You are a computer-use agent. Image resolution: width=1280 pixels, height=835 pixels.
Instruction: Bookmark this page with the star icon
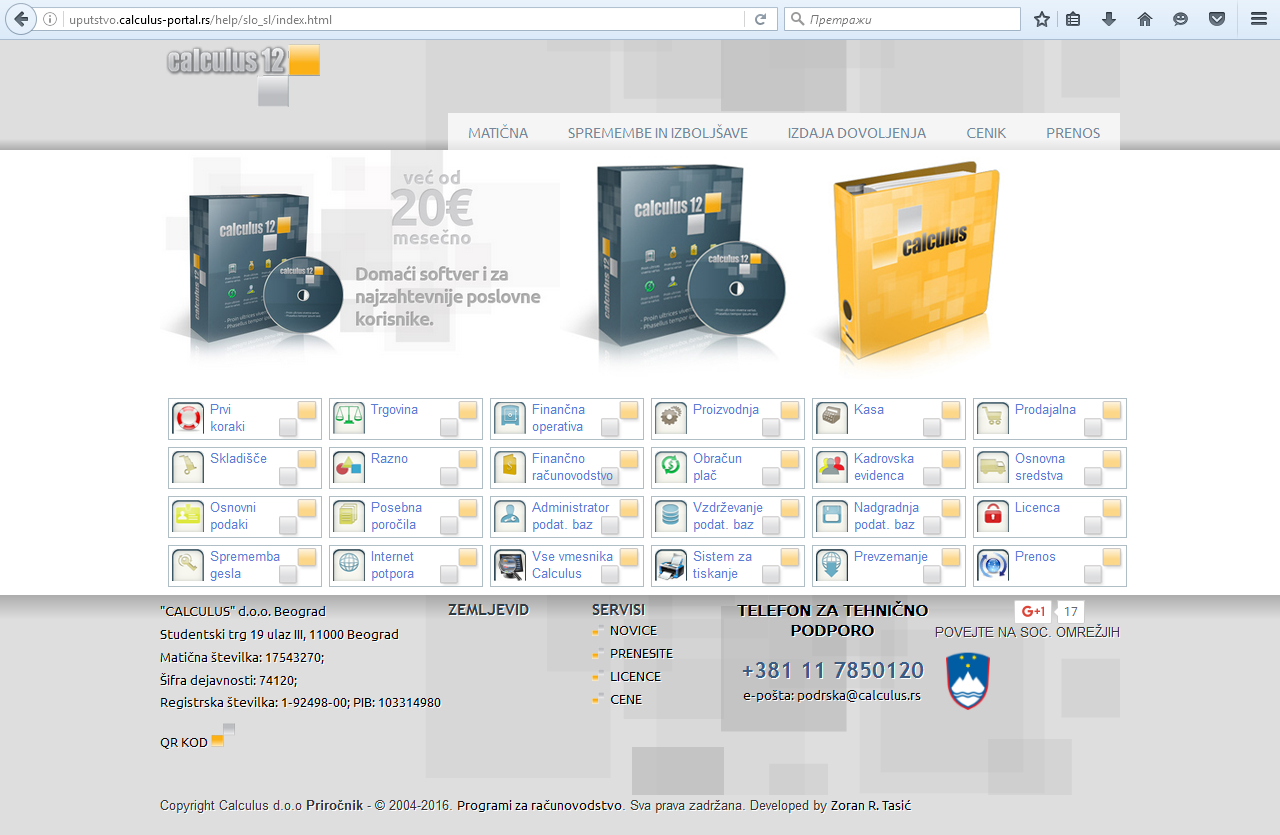[x=1042, y=19]
